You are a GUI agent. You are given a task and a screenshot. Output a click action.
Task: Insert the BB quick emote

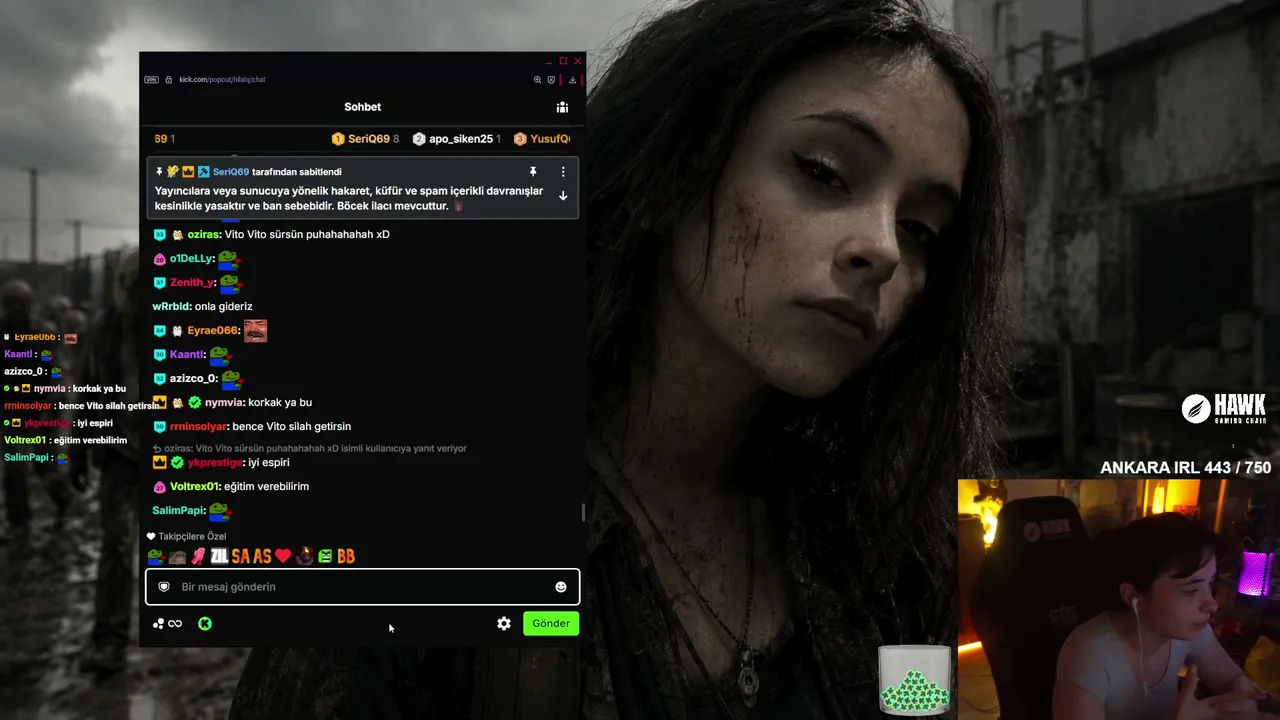(346, 556)
